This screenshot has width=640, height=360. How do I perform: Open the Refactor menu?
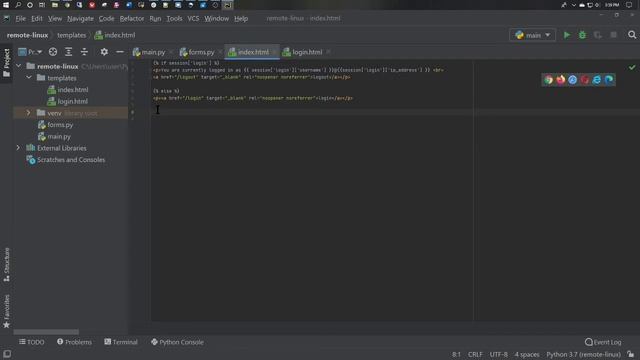132,18
